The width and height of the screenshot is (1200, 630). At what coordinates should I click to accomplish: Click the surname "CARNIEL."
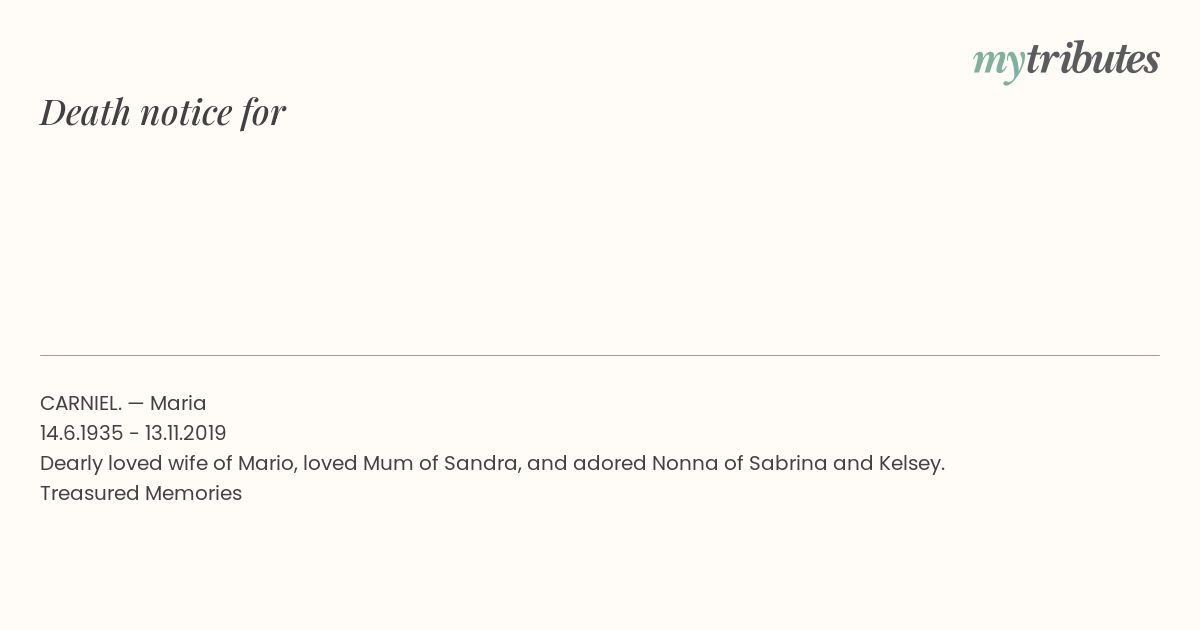81,403
